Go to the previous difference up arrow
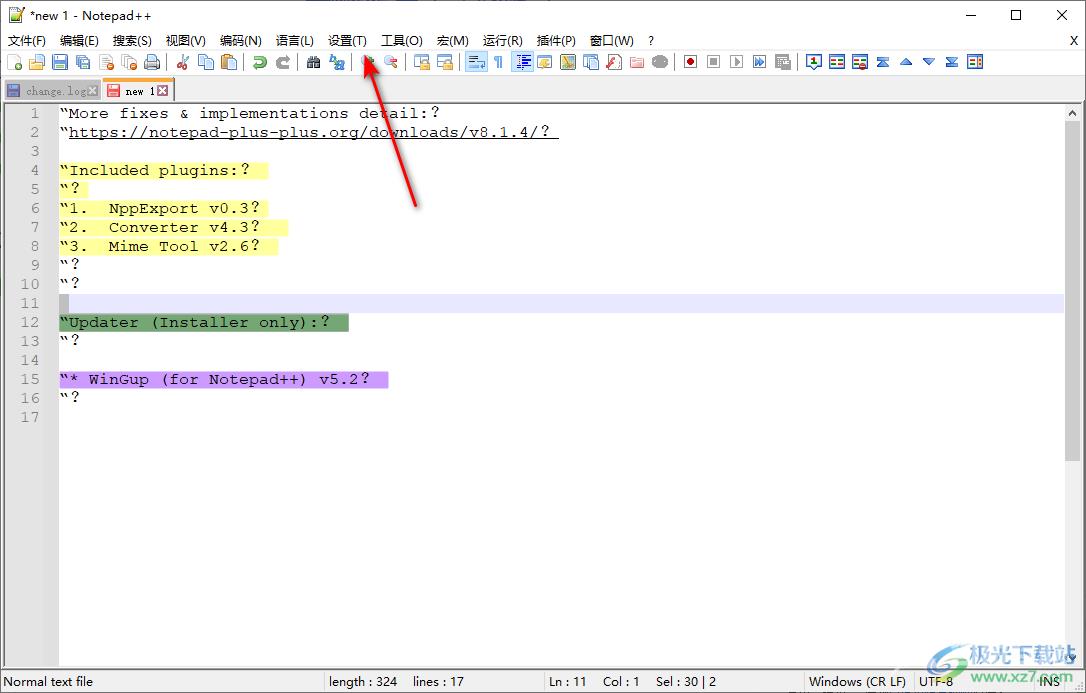 click(x=906, y=62)
